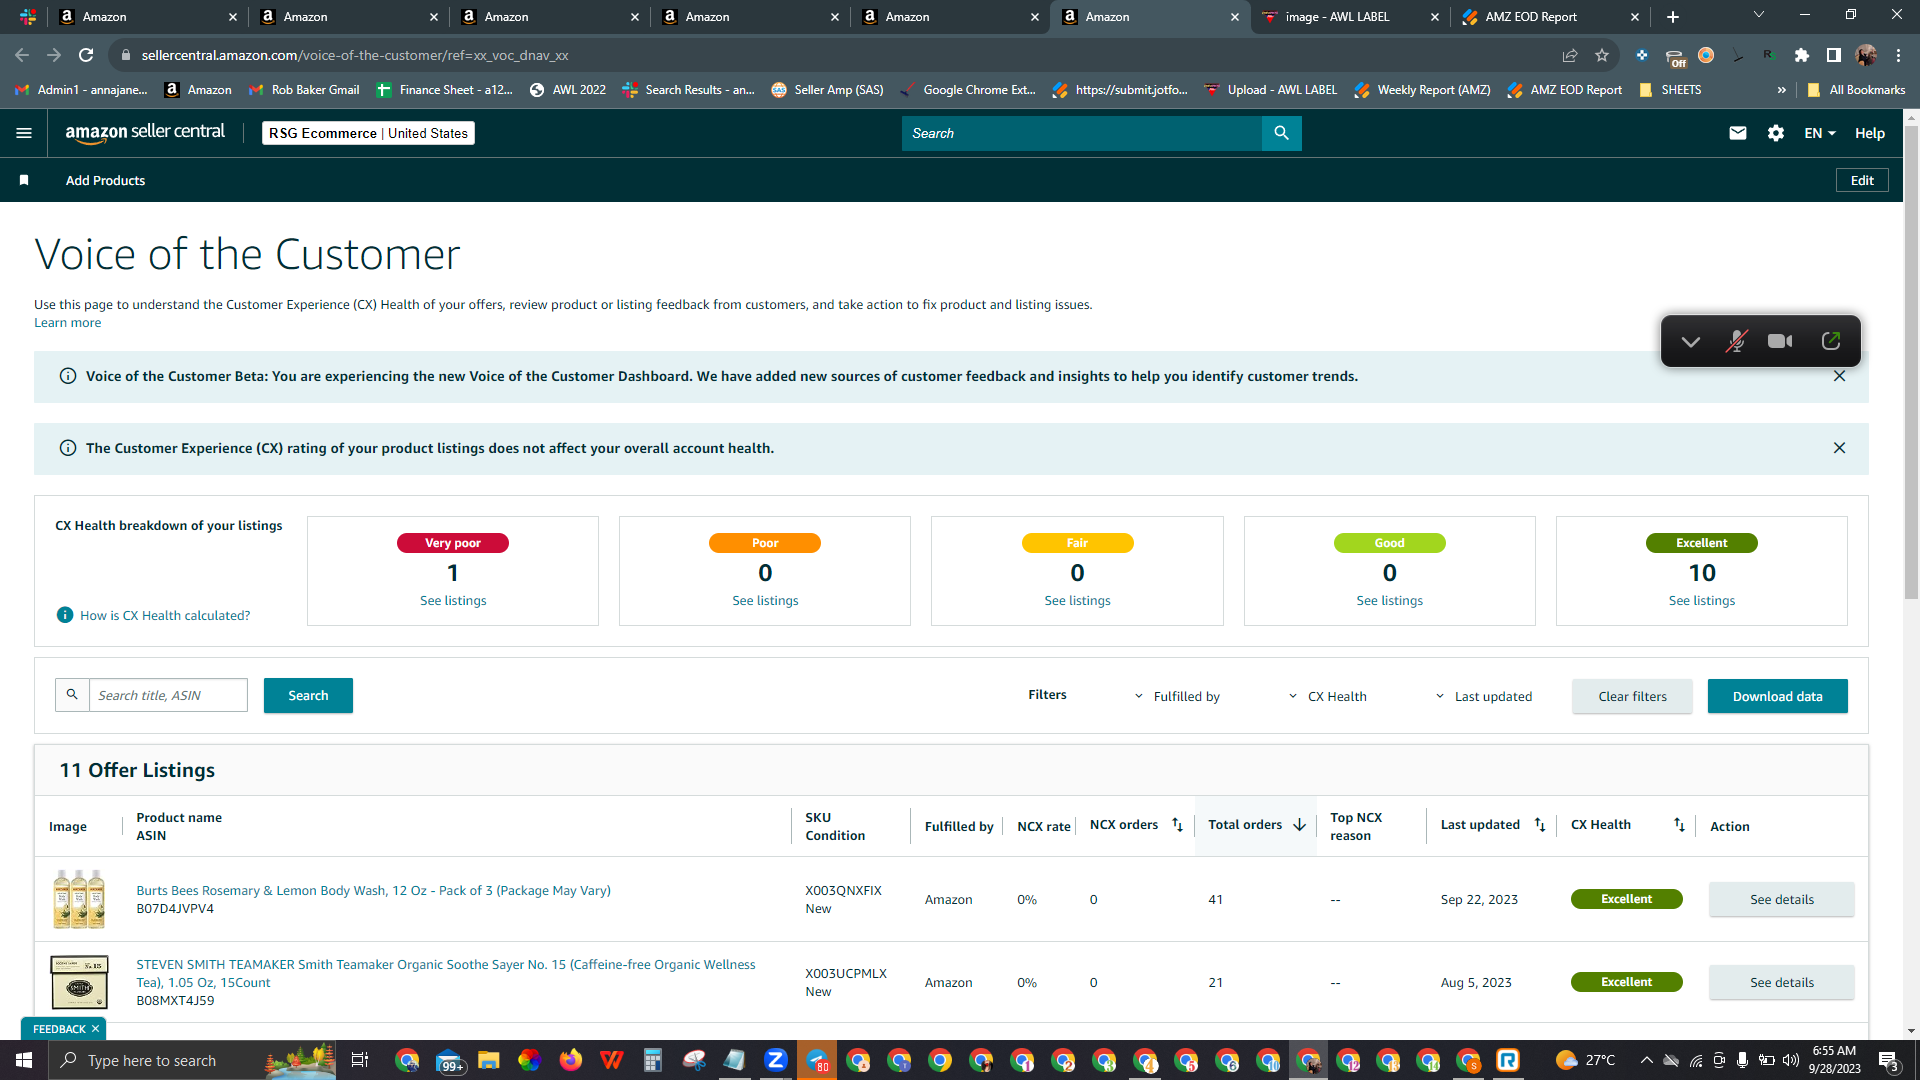
Task: Expand the Fulfilled by filter dropdown
Action: pyautogui.click(x=1176, y=696)
